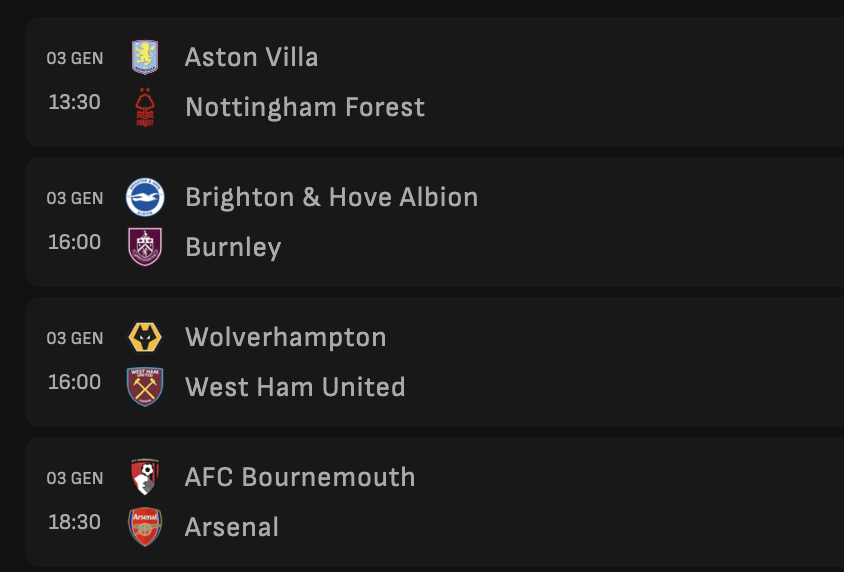Select the Wolverhampton wolf logo

coord(145,337)
